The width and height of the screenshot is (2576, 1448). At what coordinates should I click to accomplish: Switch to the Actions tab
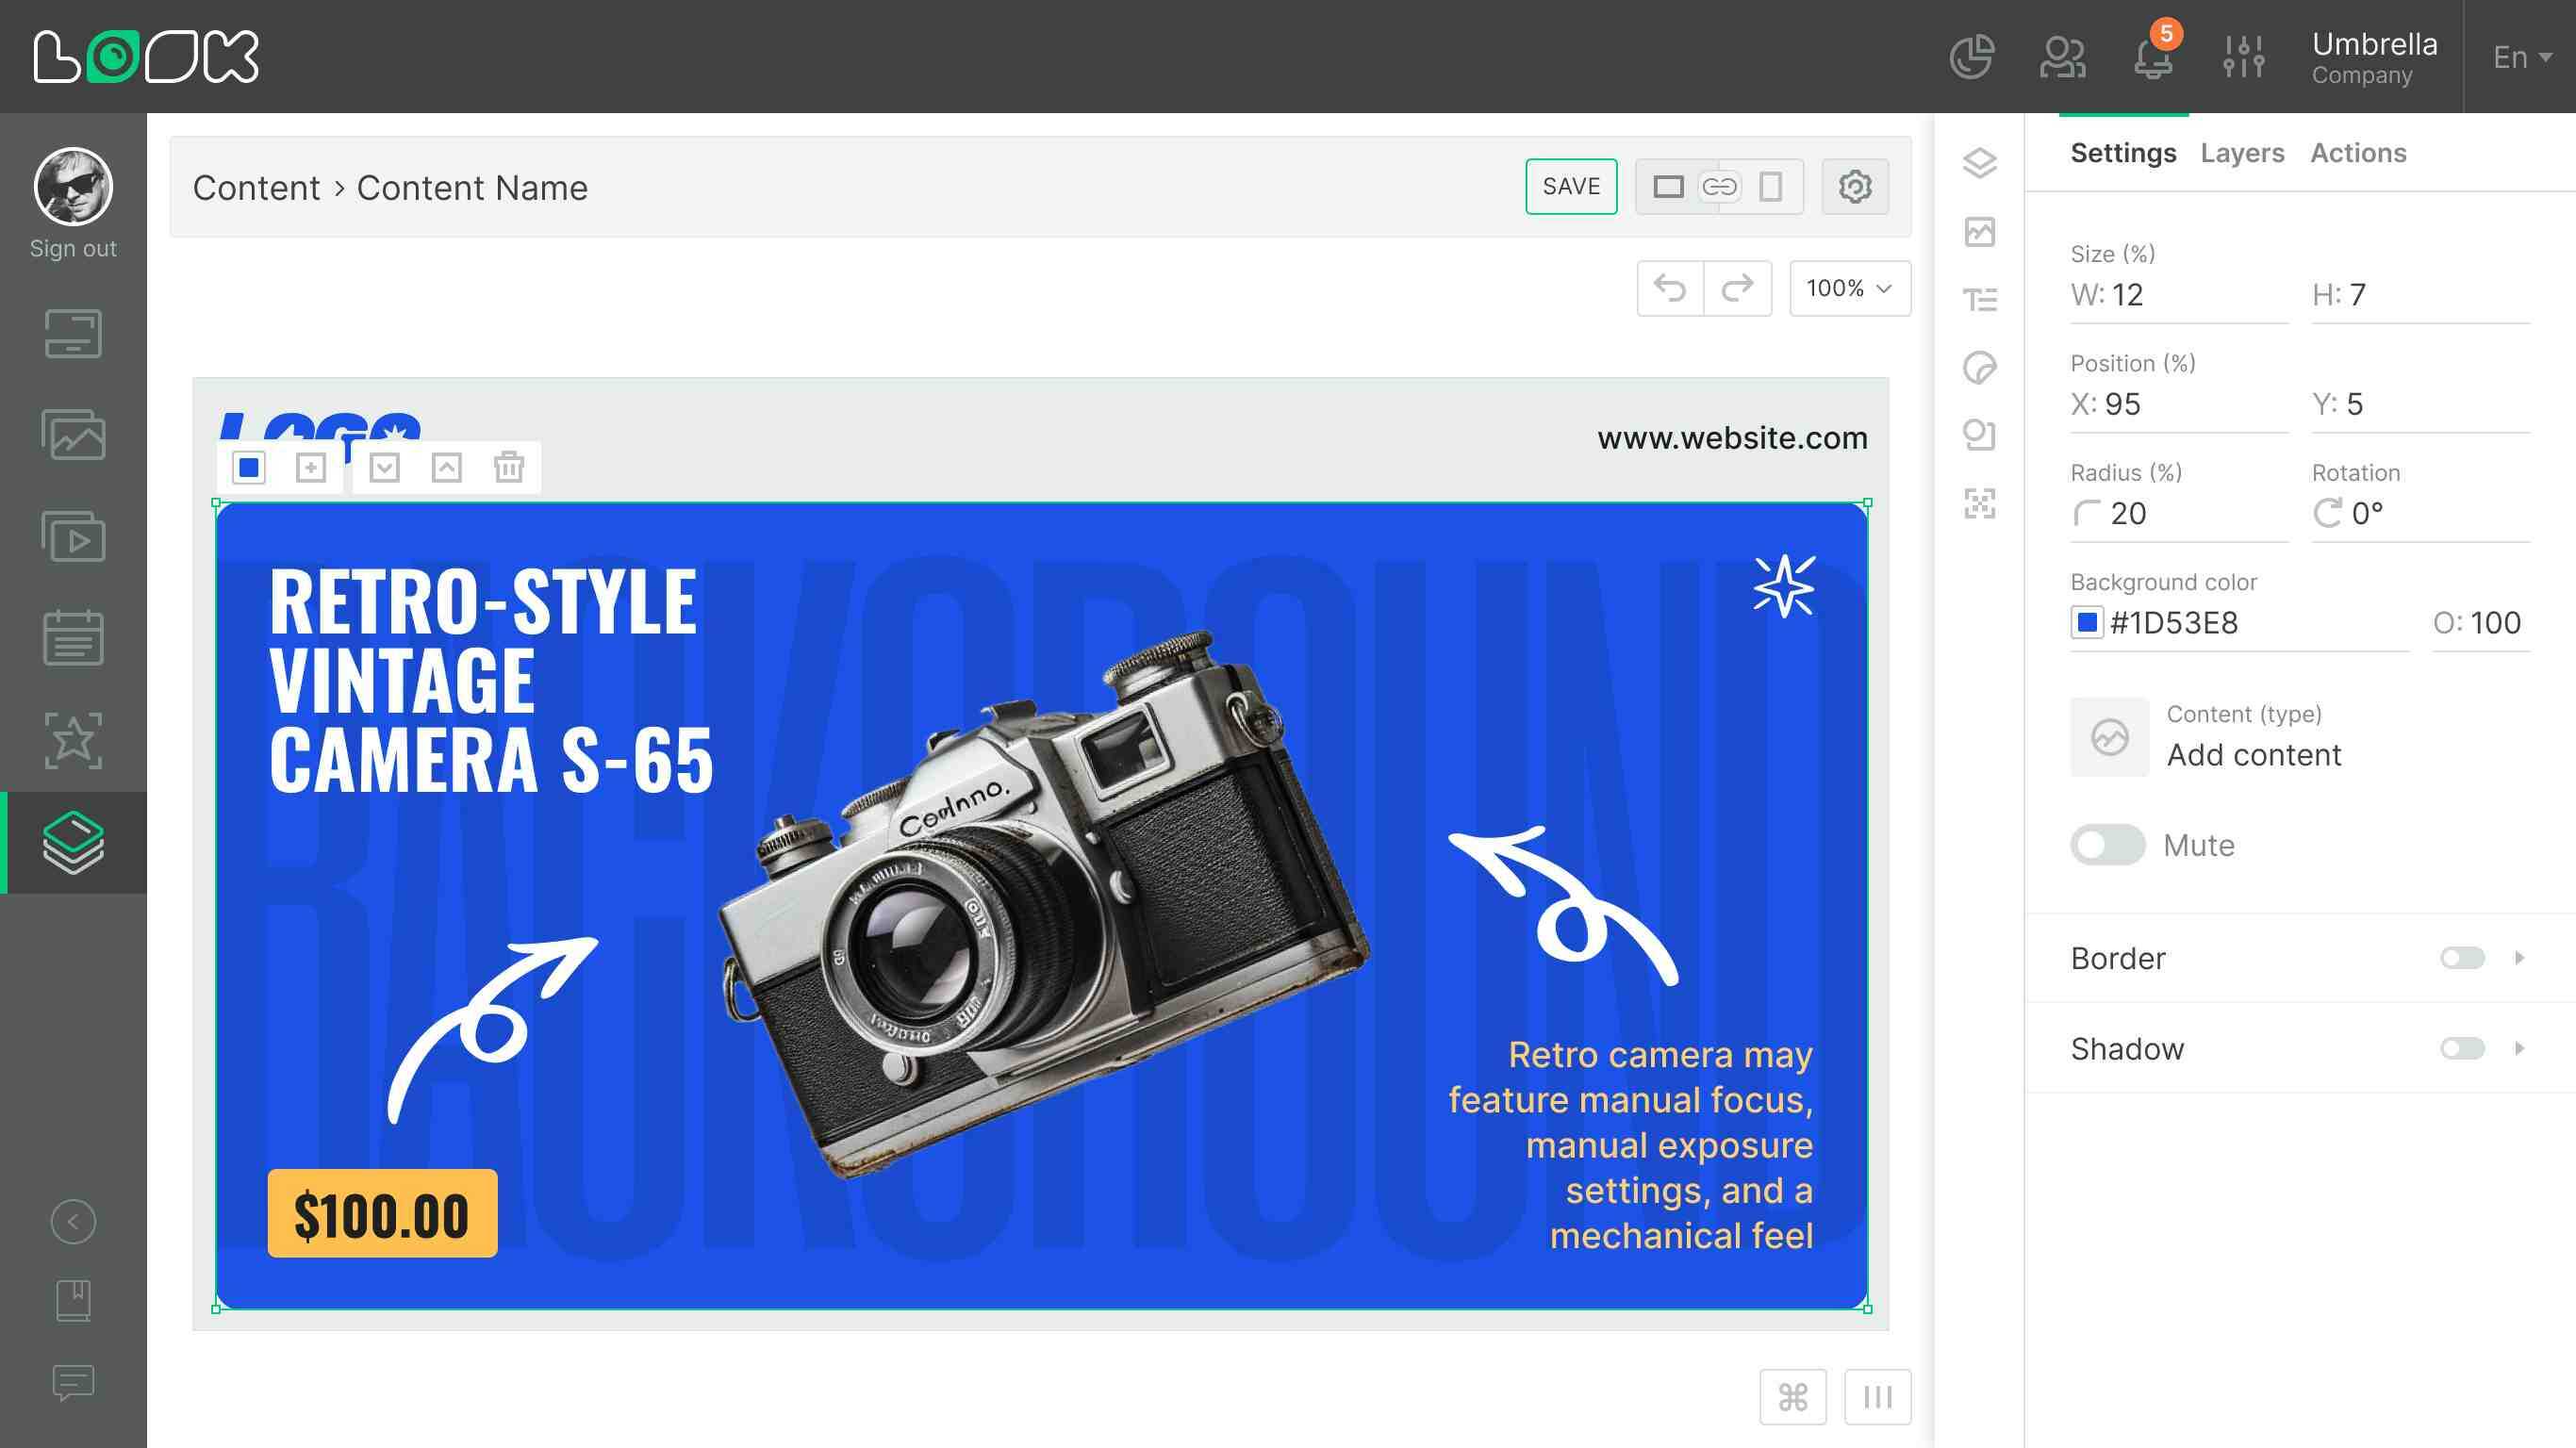click(2357, 153)
